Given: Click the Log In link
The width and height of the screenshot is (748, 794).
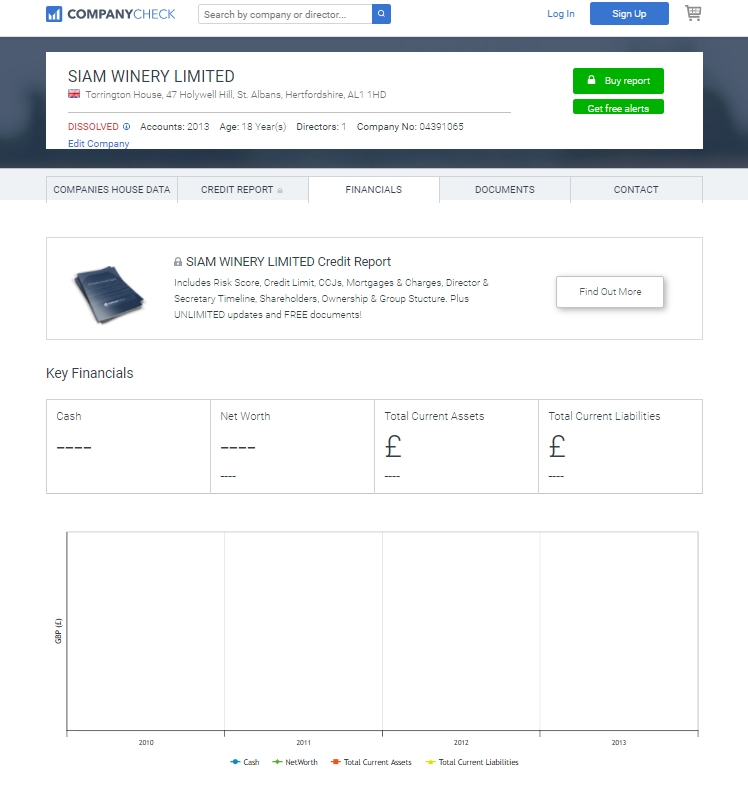Looking at the screenshot, I should pyautogui.click(x=561, y=14).
